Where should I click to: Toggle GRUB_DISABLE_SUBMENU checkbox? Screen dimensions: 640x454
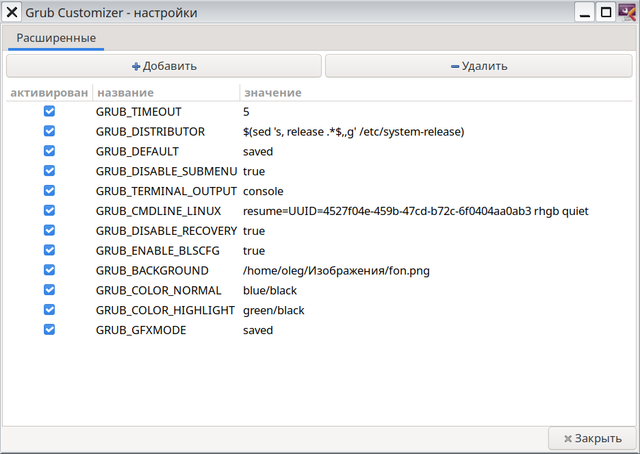(49, 171)
